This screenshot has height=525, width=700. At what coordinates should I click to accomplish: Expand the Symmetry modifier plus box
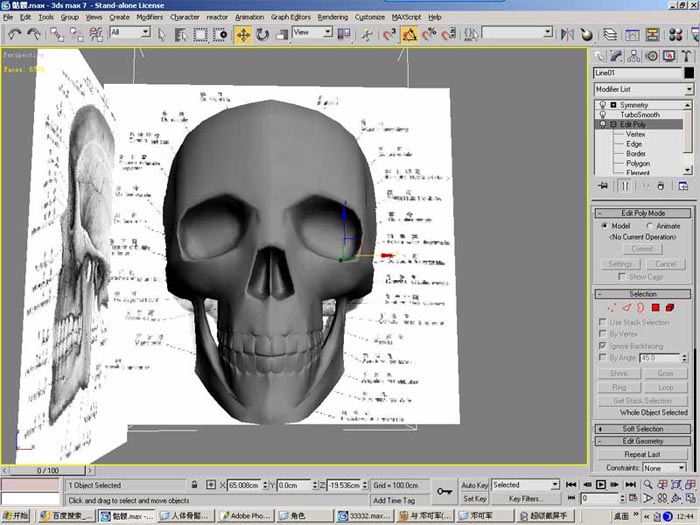point(613,105)
